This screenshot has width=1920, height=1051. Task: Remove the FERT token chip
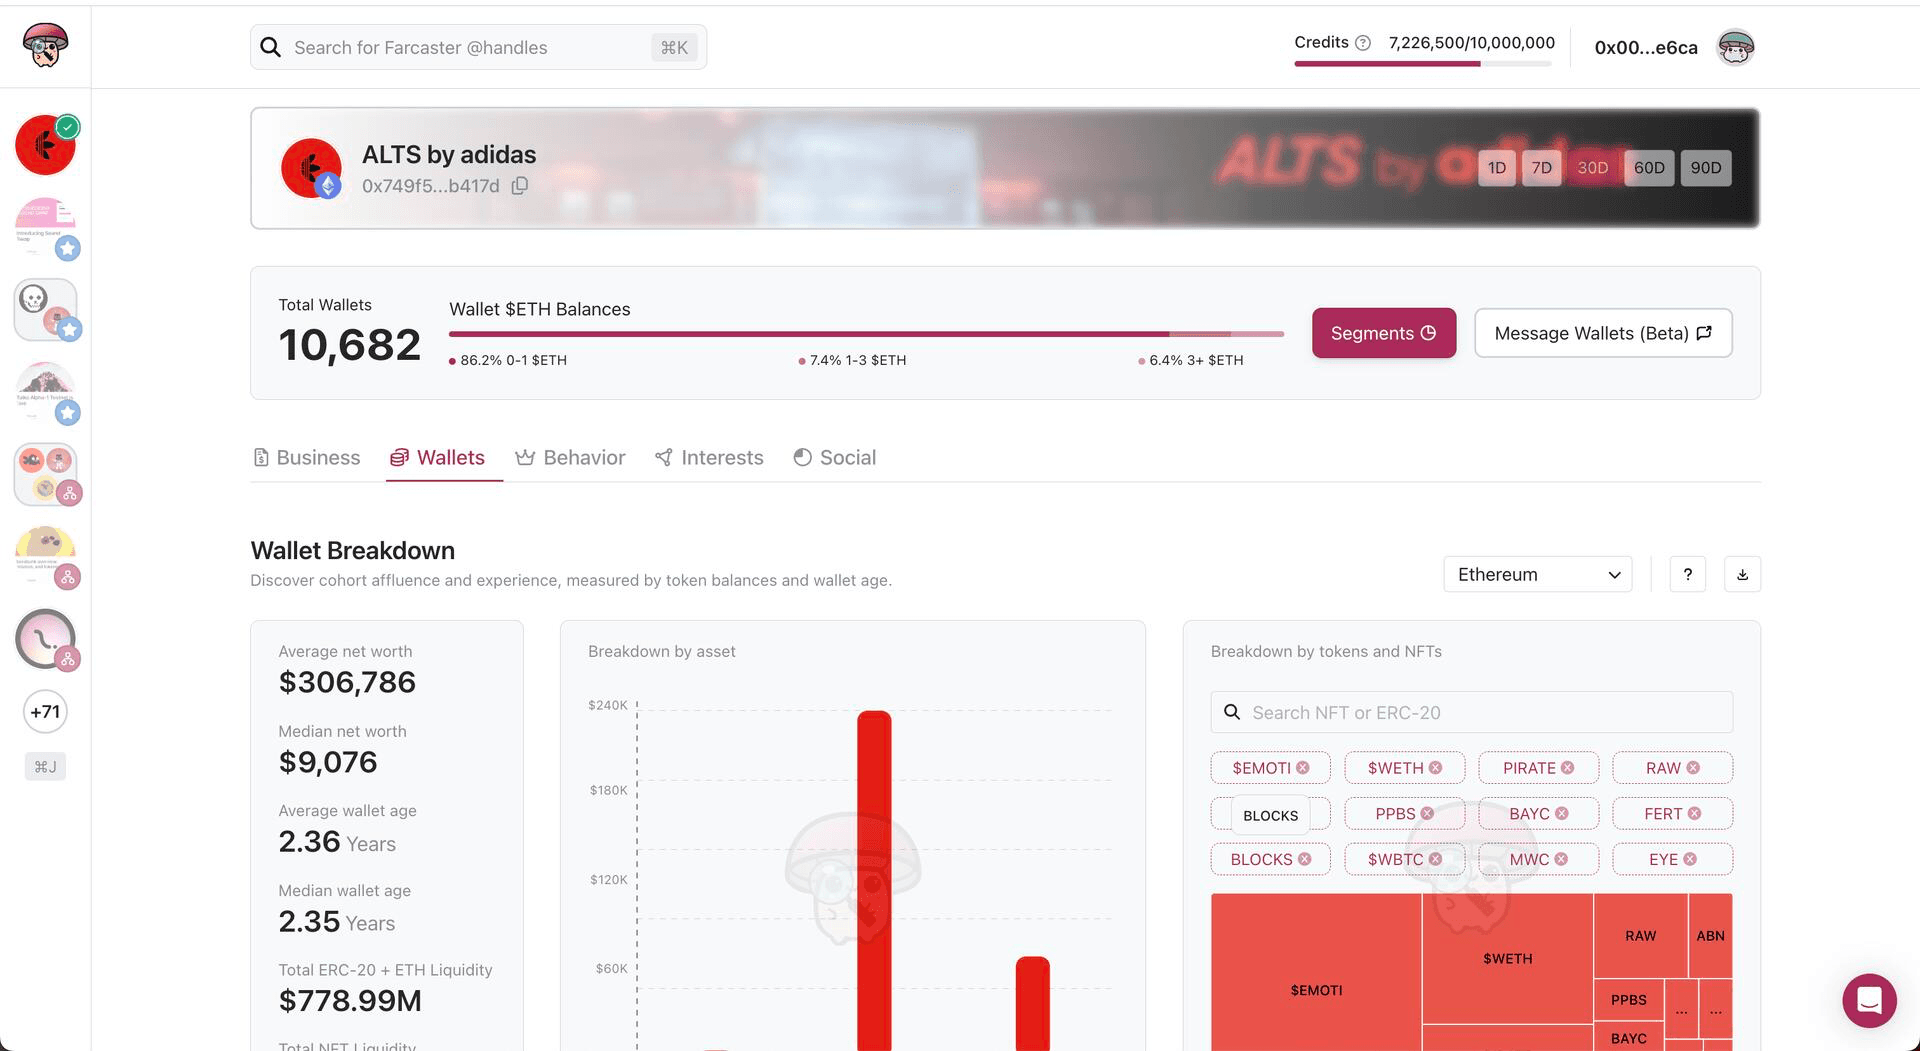(1695, 814)
